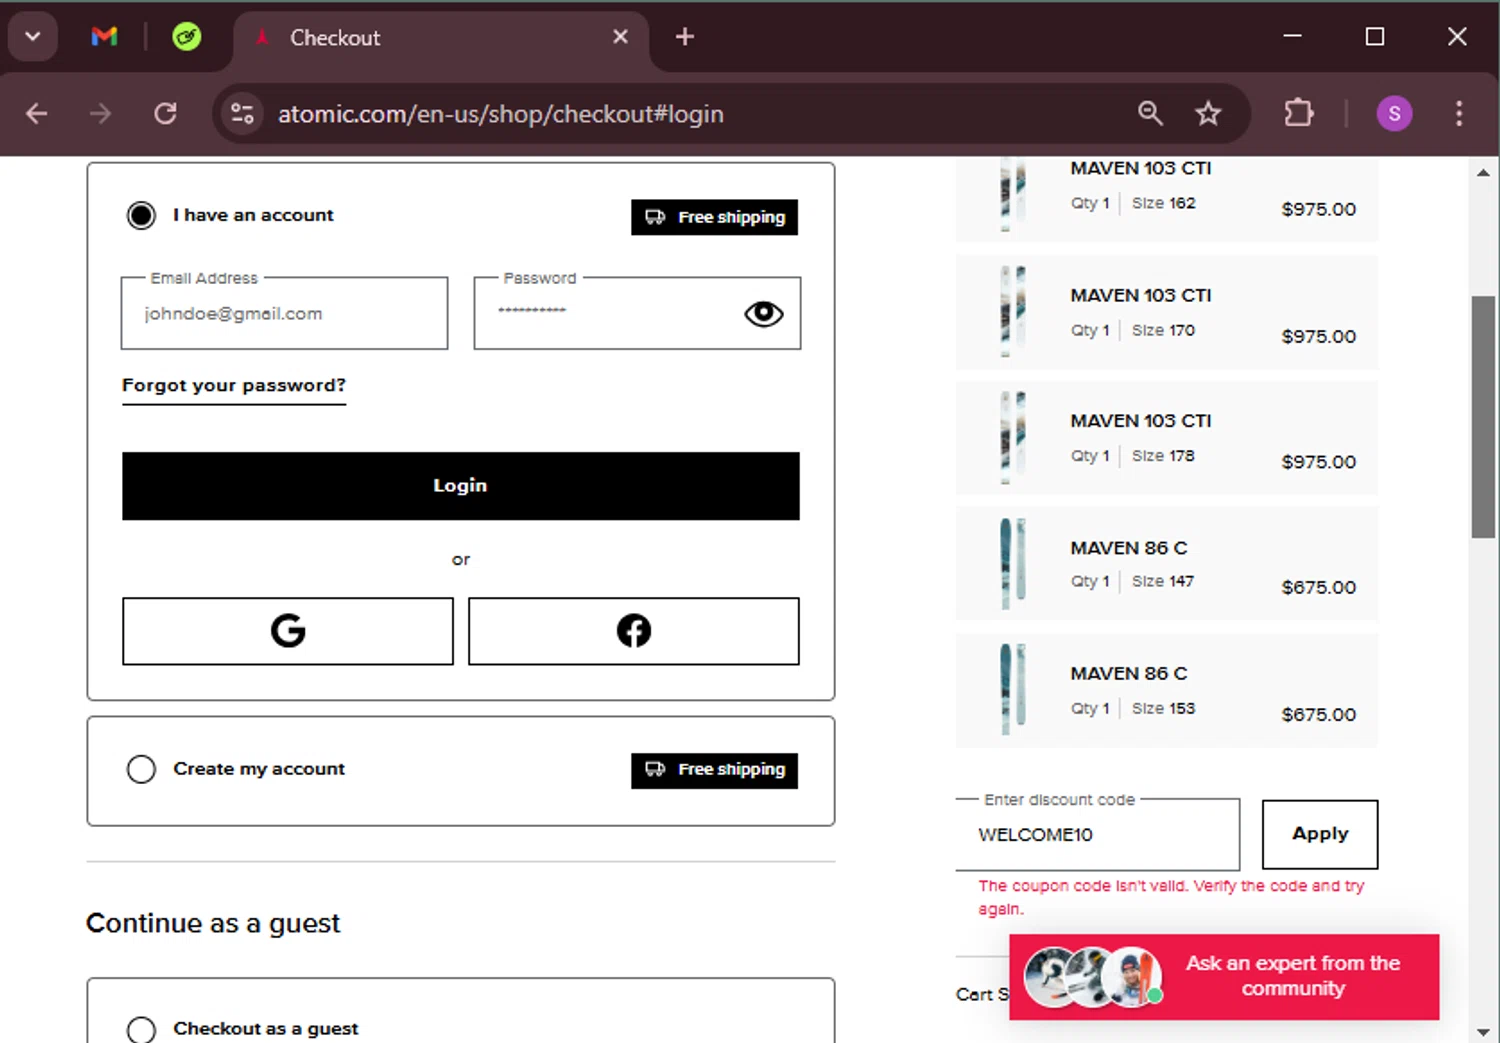
Task: Reload the checkout page
Action: tap(165, 114)
